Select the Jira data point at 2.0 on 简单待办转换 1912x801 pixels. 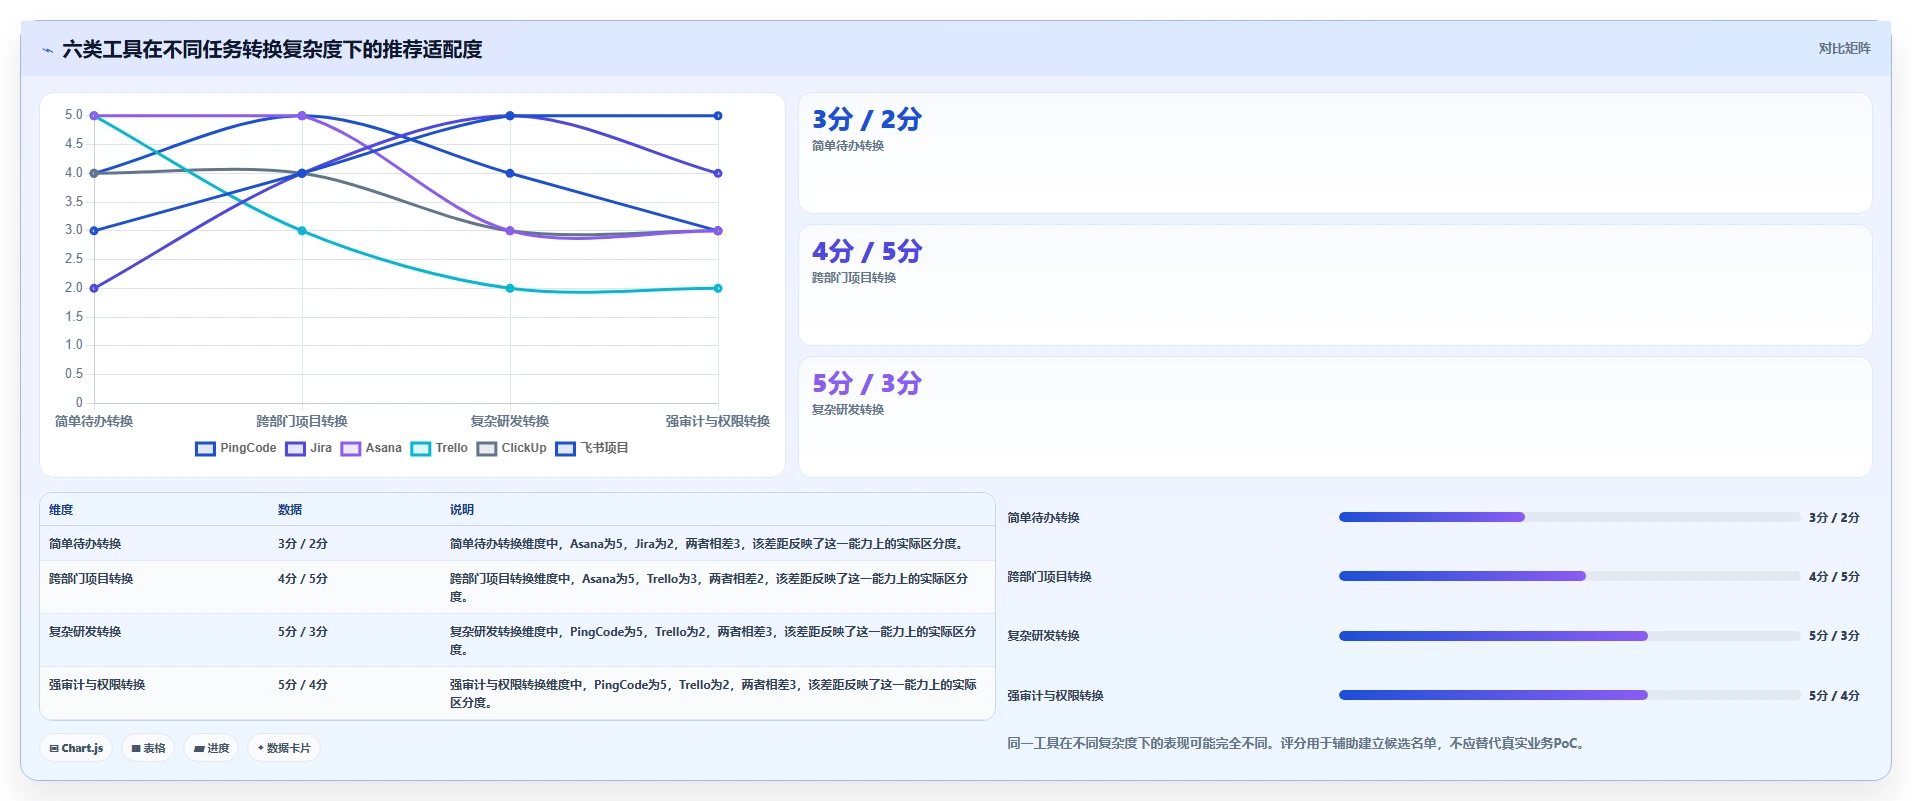(94, 288)
